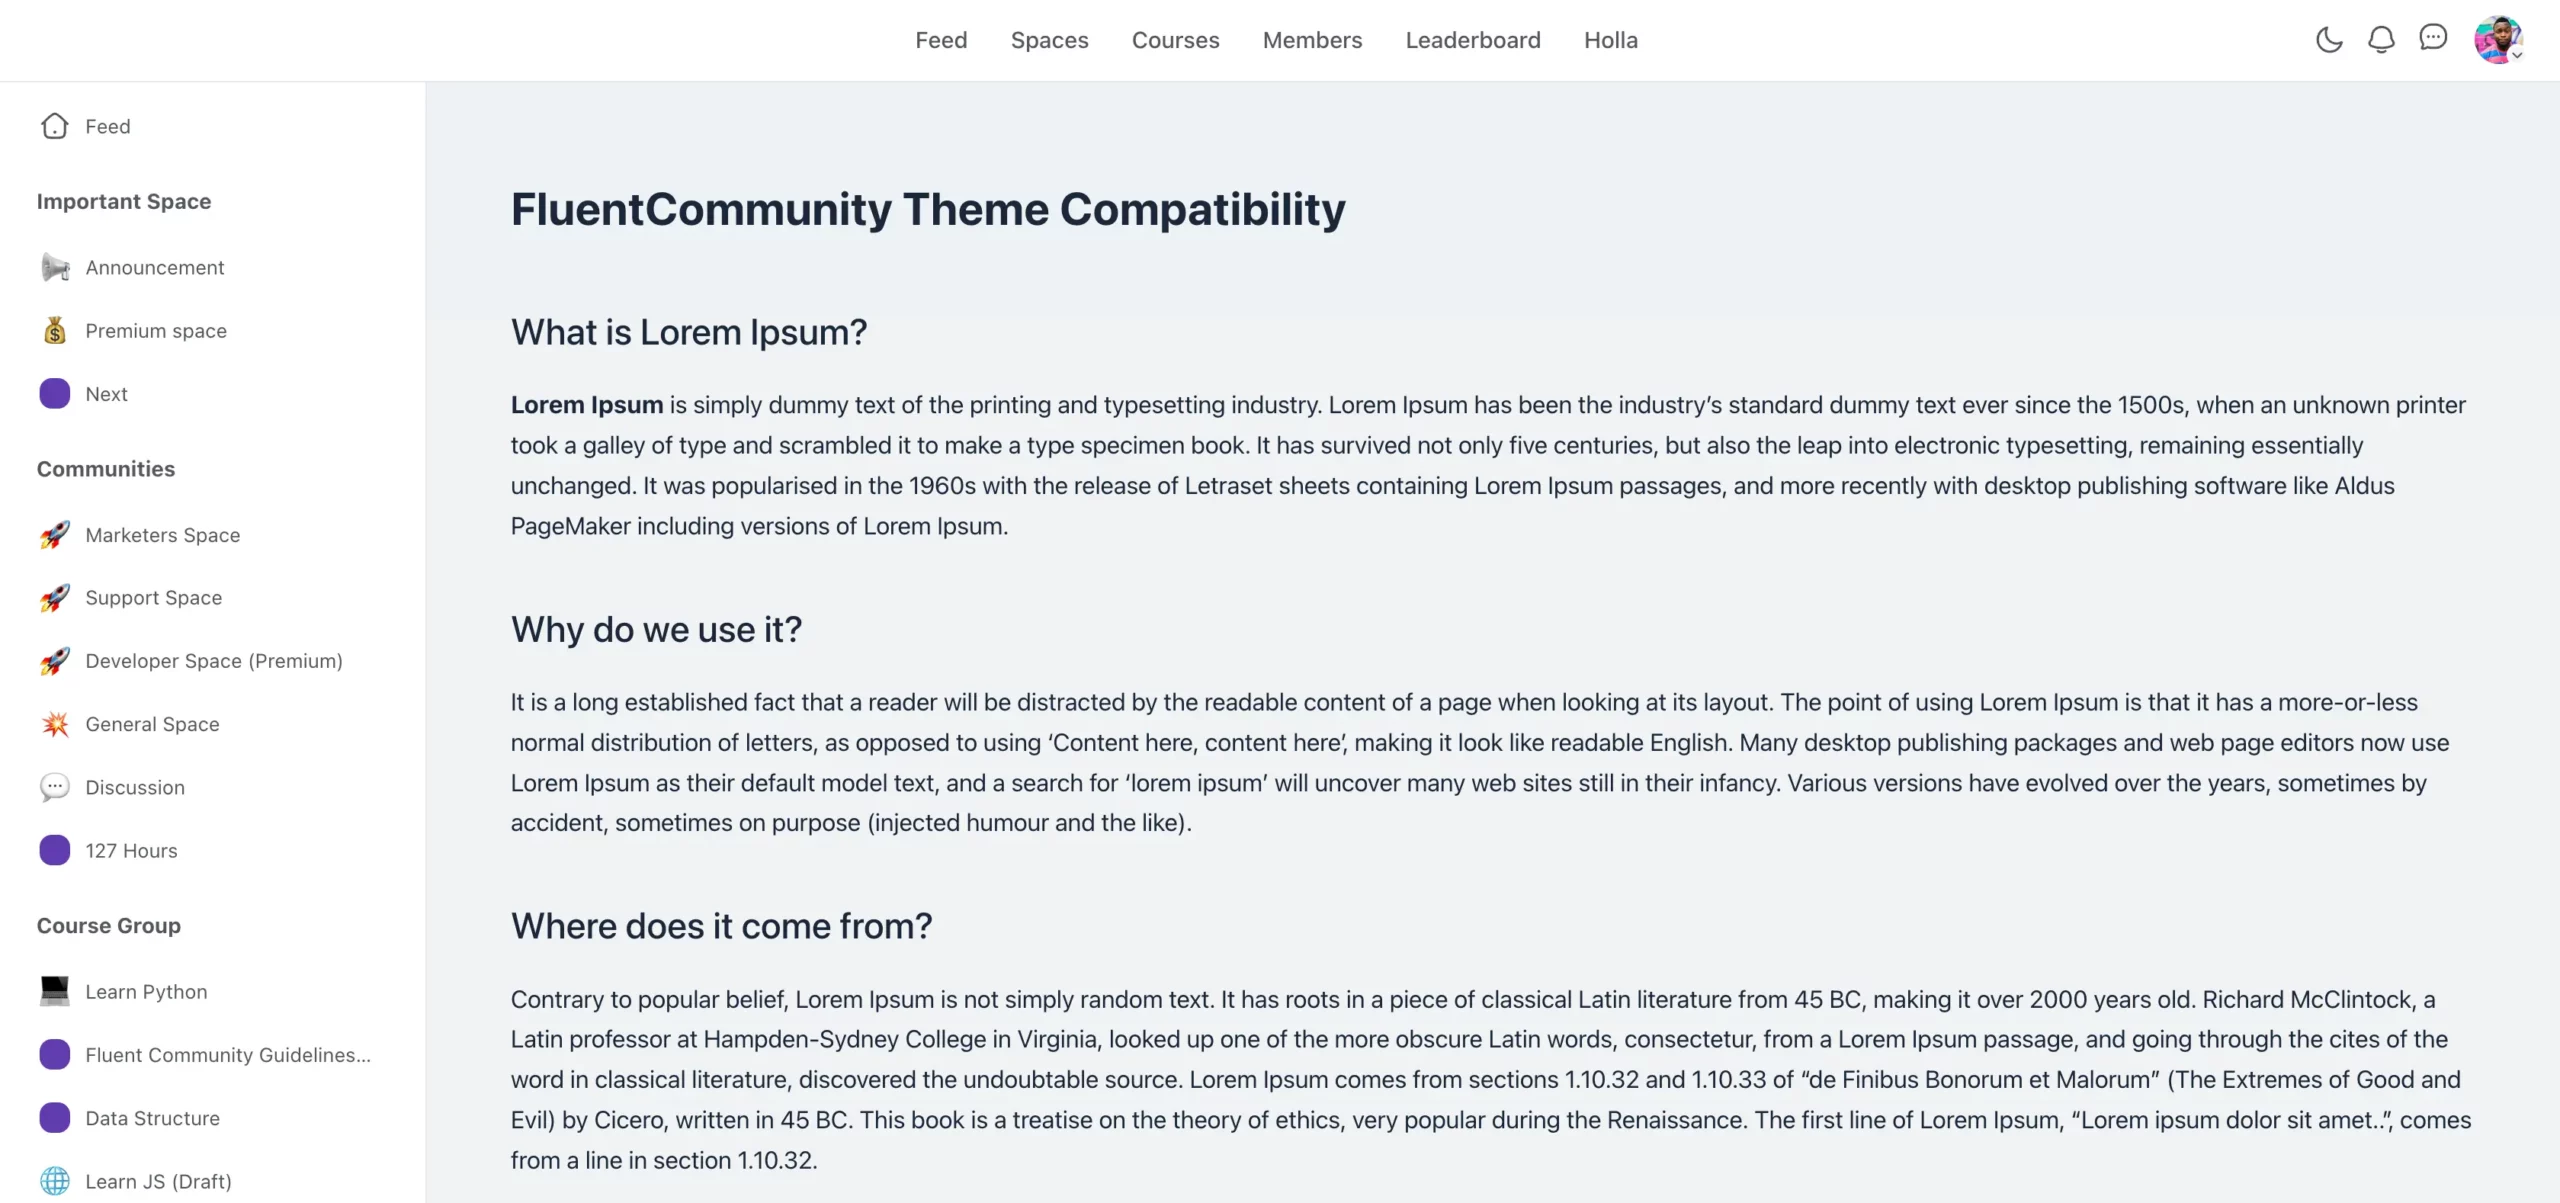Open the Holla link in the top navigation
The height and width of the screenshot is (1203, 2560).
(1610, 40)
